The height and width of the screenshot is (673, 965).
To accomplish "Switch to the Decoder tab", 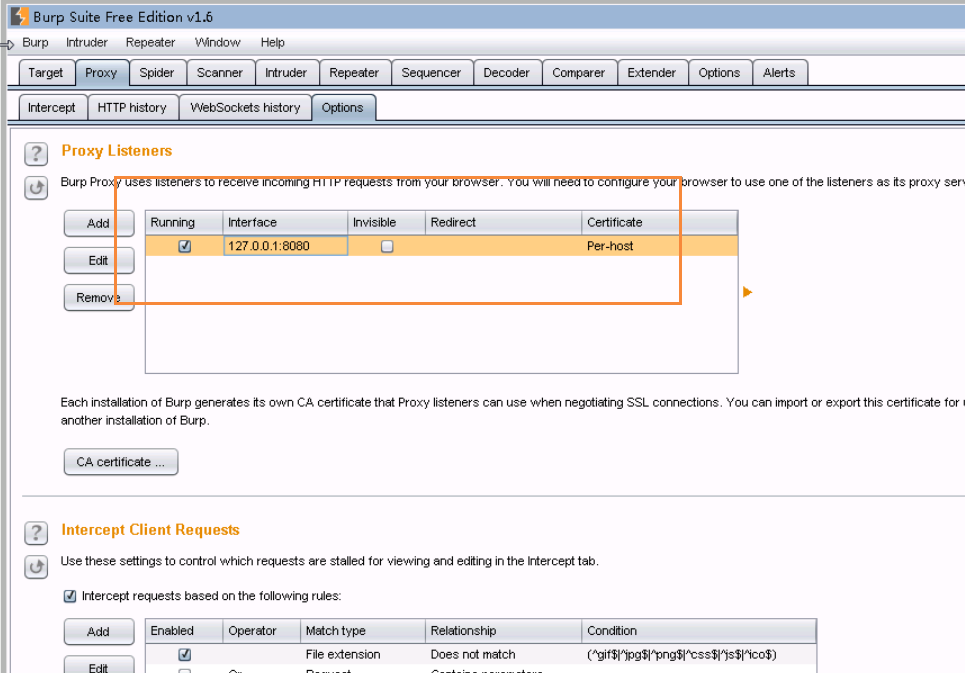I will click(x=507, y=73).
